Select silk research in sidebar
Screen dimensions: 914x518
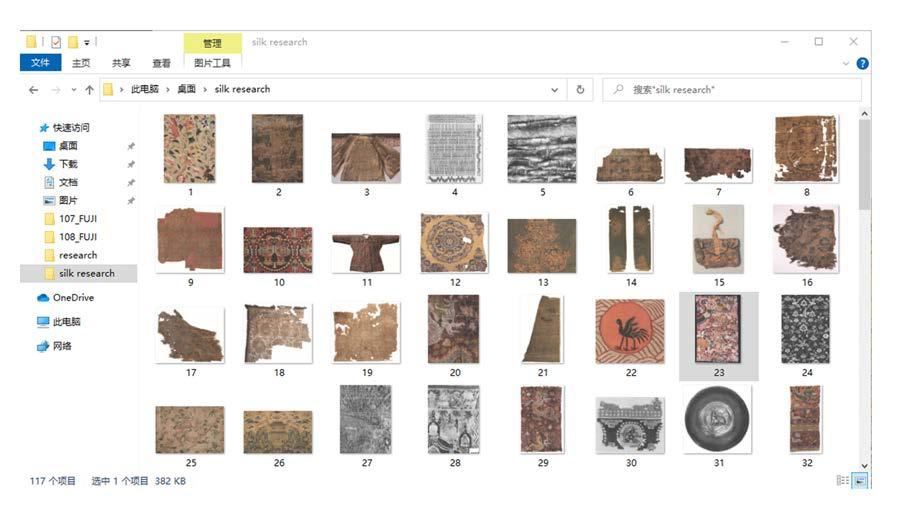click(x=79, y=273)
